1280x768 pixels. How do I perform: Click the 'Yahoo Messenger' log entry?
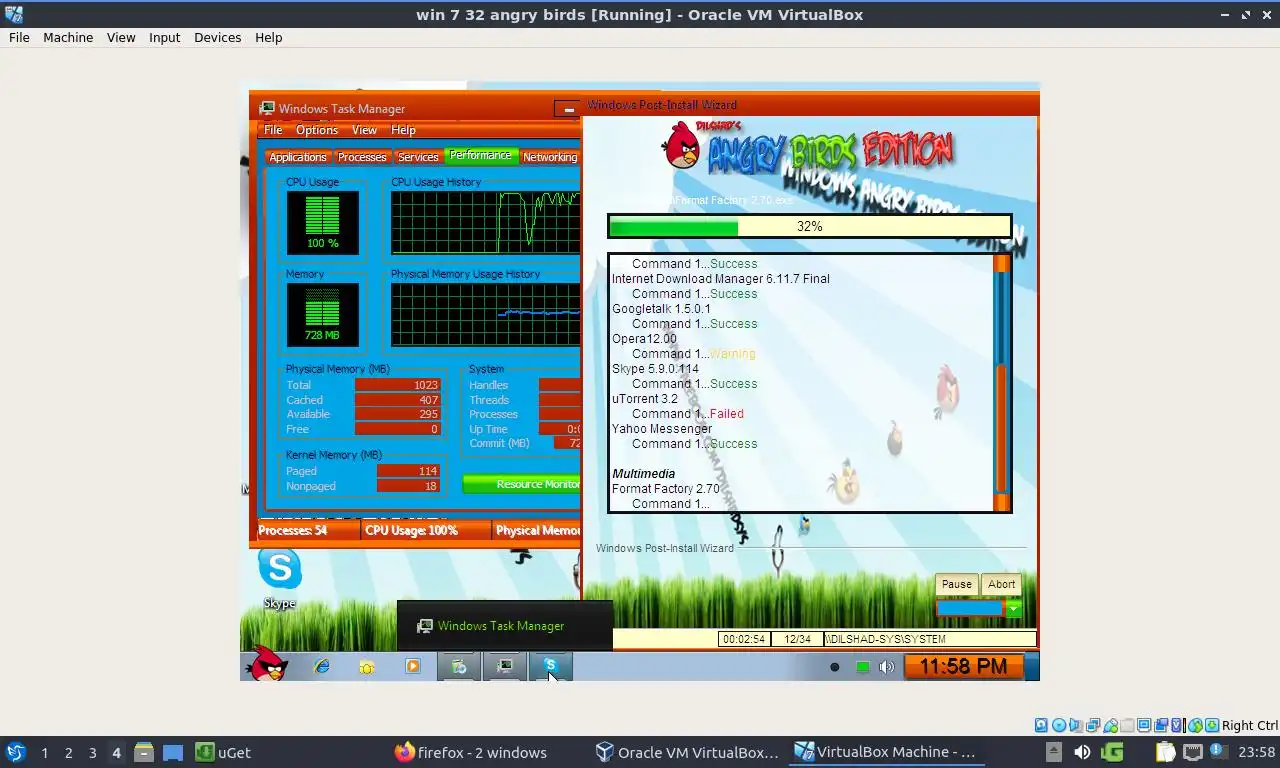662,429
